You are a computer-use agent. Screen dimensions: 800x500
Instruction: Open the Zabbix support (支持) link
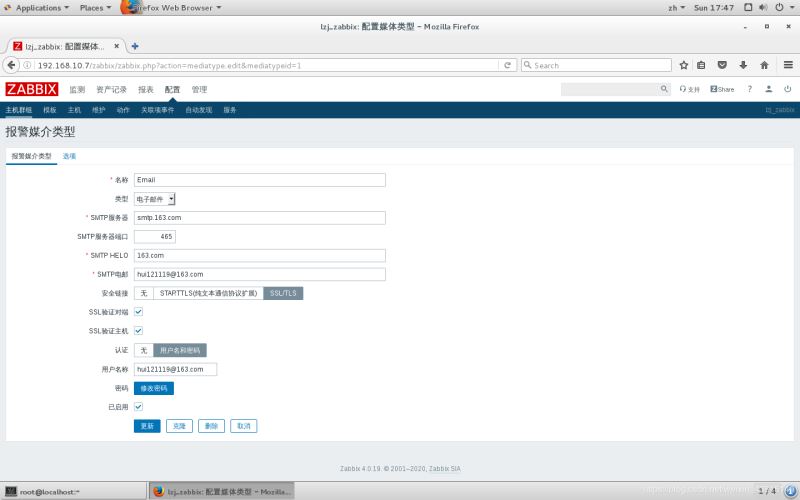(x=689, y=89)
